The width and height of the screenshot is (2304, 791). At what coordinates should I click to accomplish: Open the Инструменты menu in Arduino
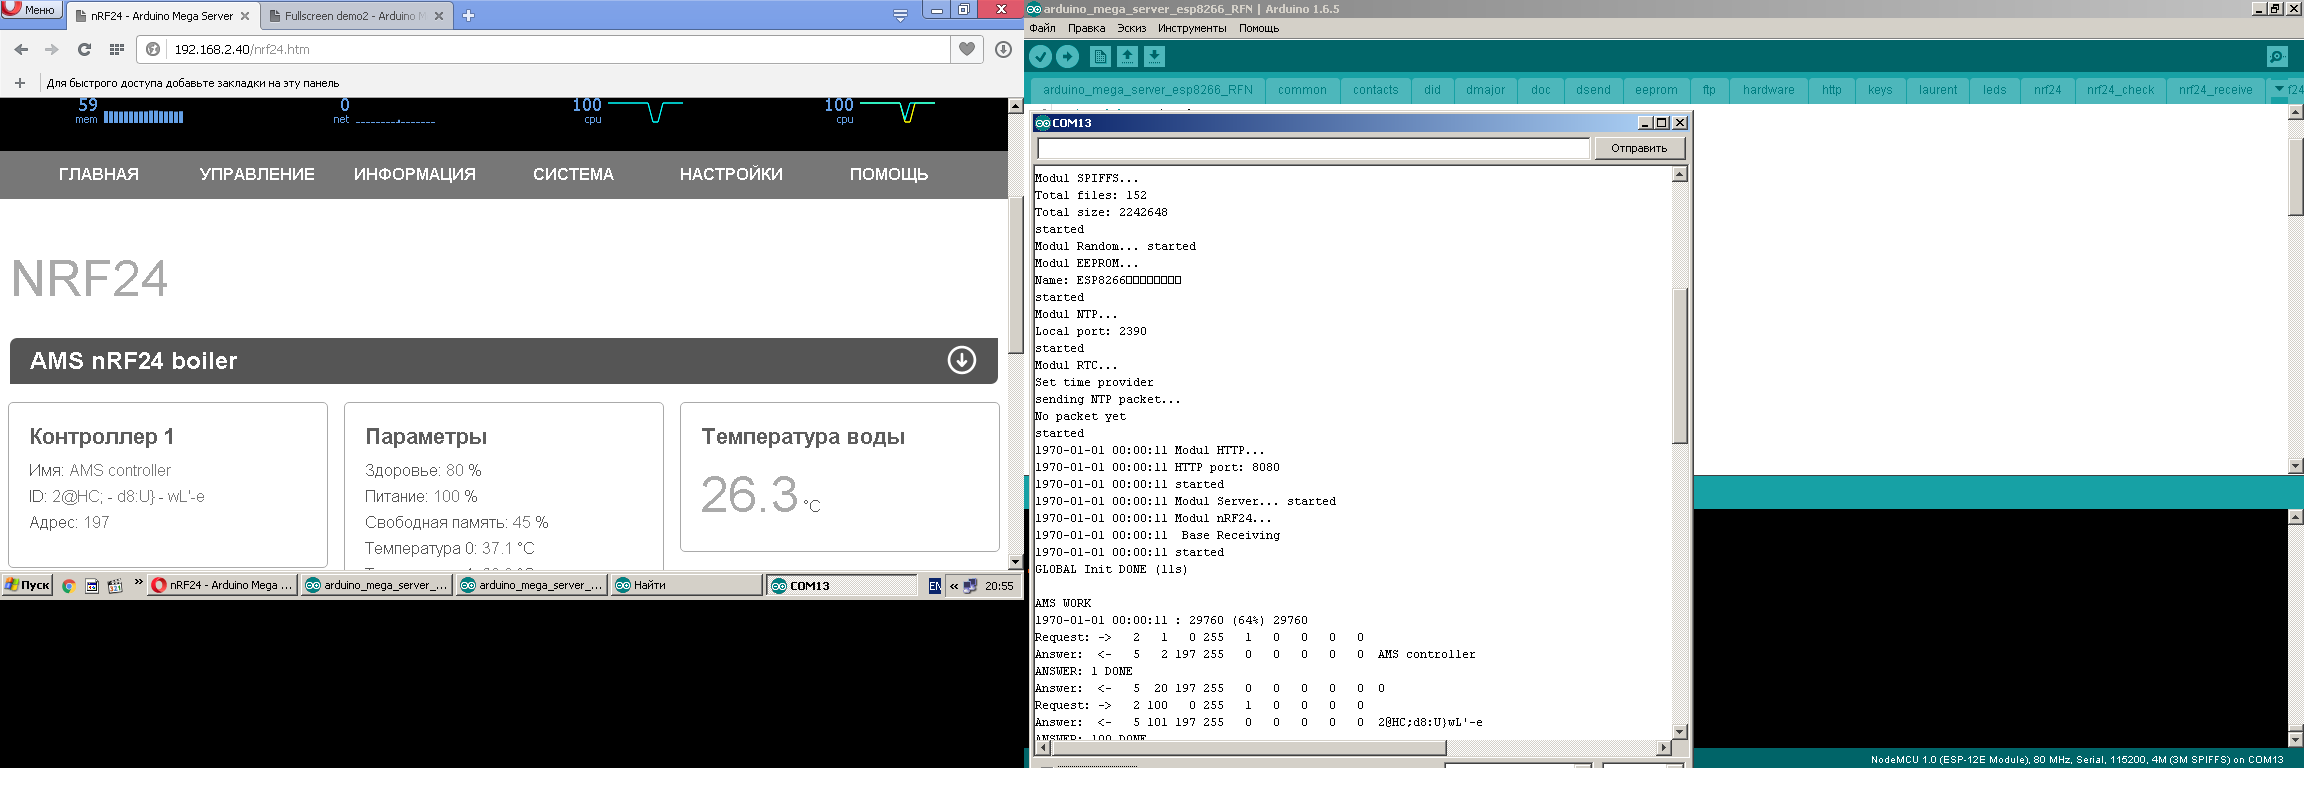click(x=1192, y=28)
